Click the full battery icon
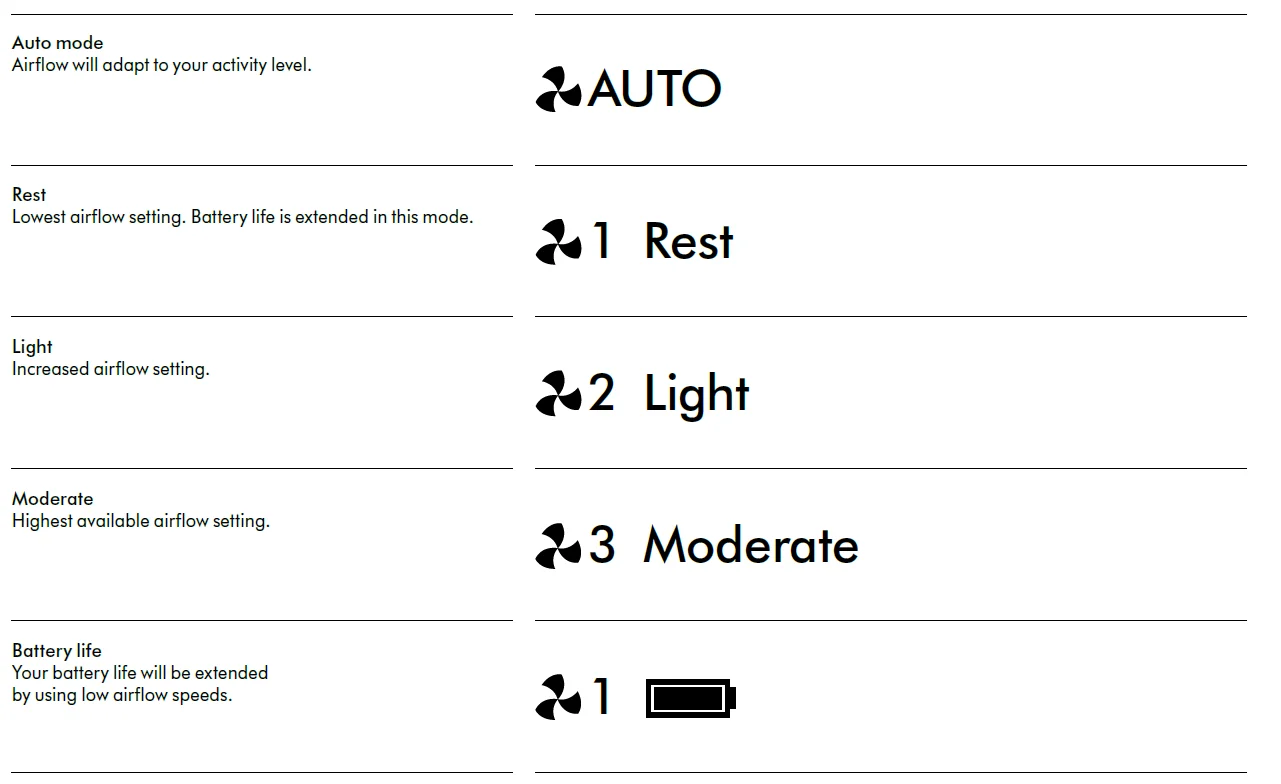This screenshot has height=784, width=1281. click(x=691, y=698)
